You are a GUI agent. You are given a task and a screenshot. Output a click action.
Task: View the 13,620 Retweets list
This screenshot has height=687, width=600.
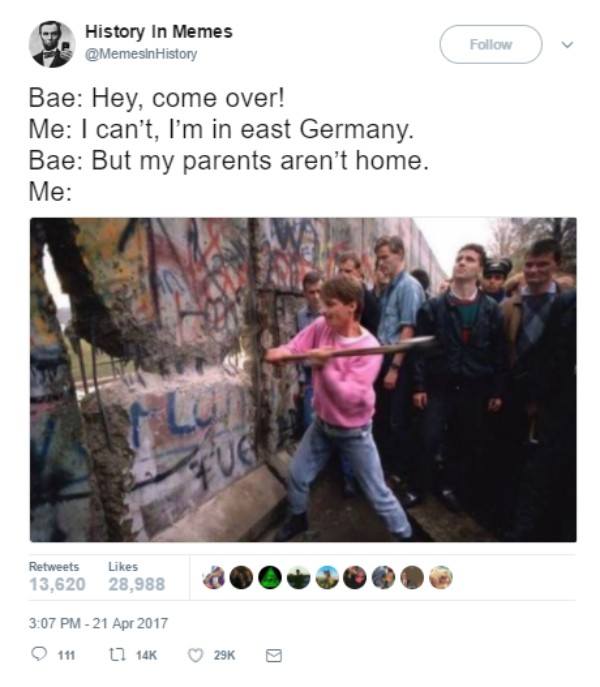[x=57, y=576]
